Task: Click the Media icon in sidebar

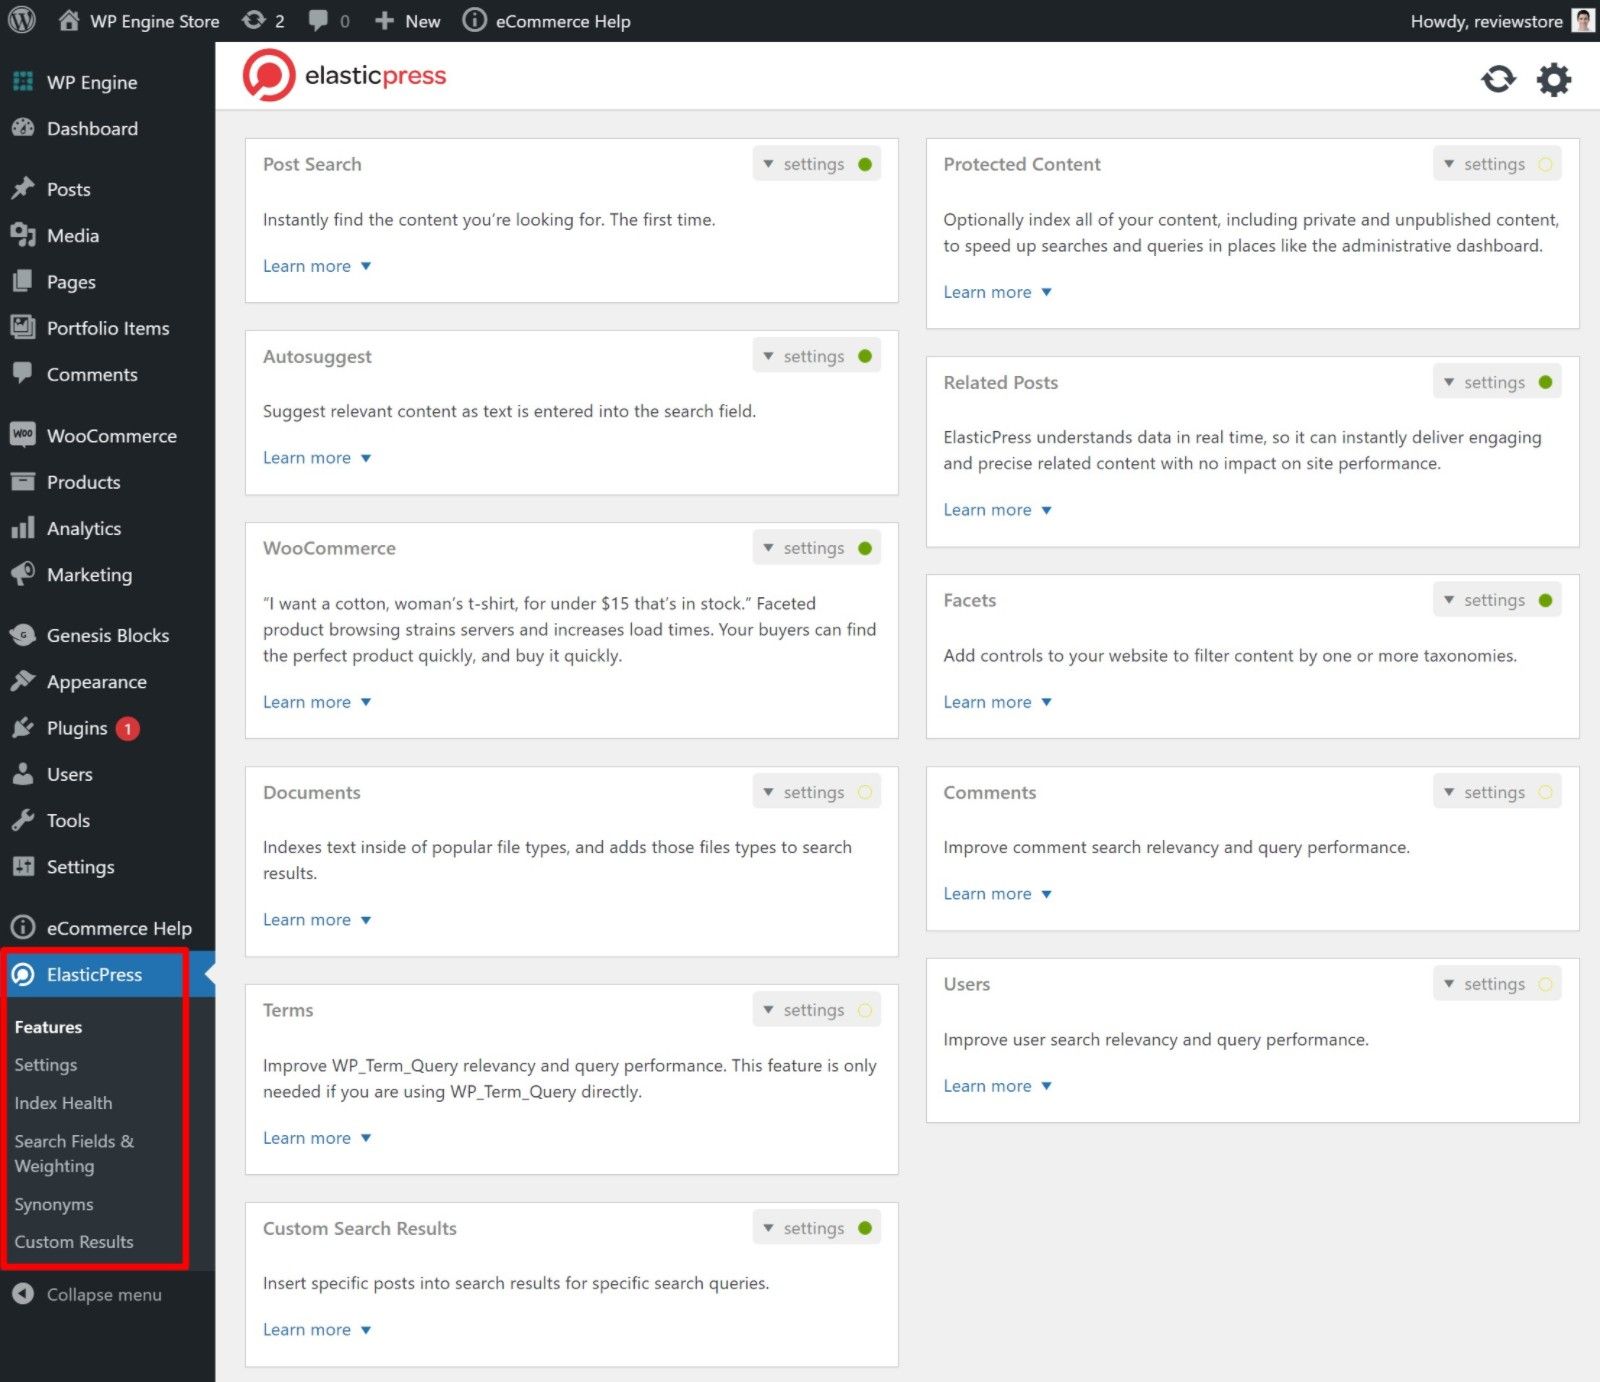Action: click(x=23, y=235)
